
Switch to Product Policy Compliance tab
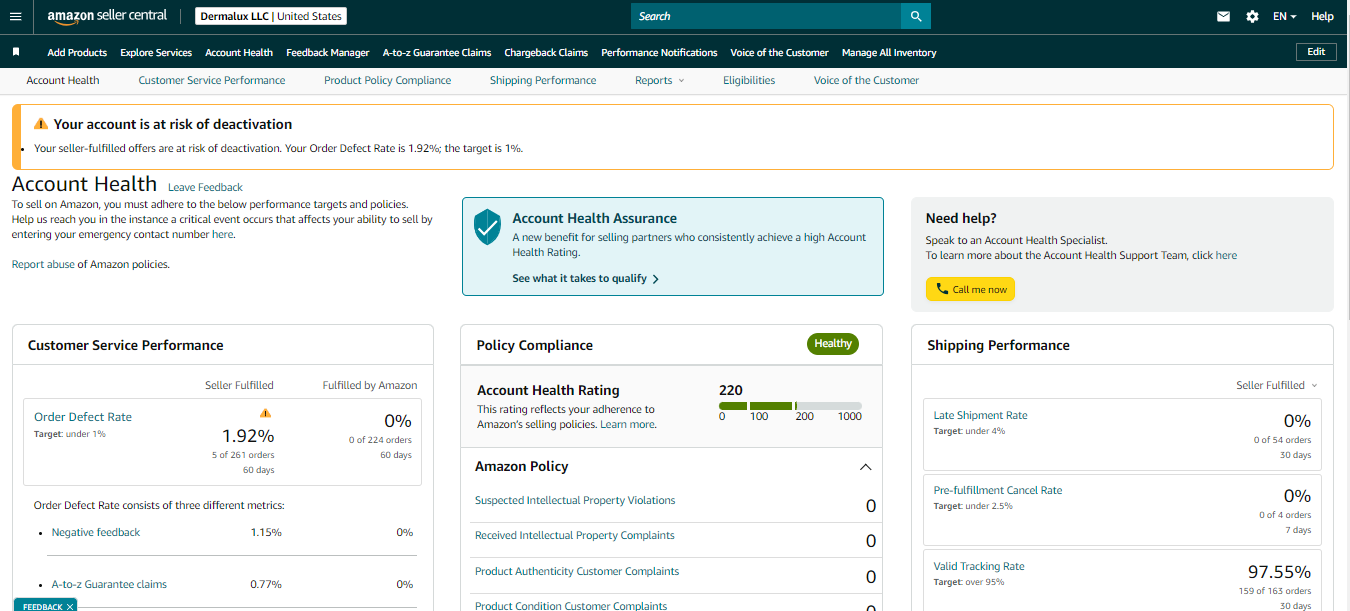[x=388, y=80]
